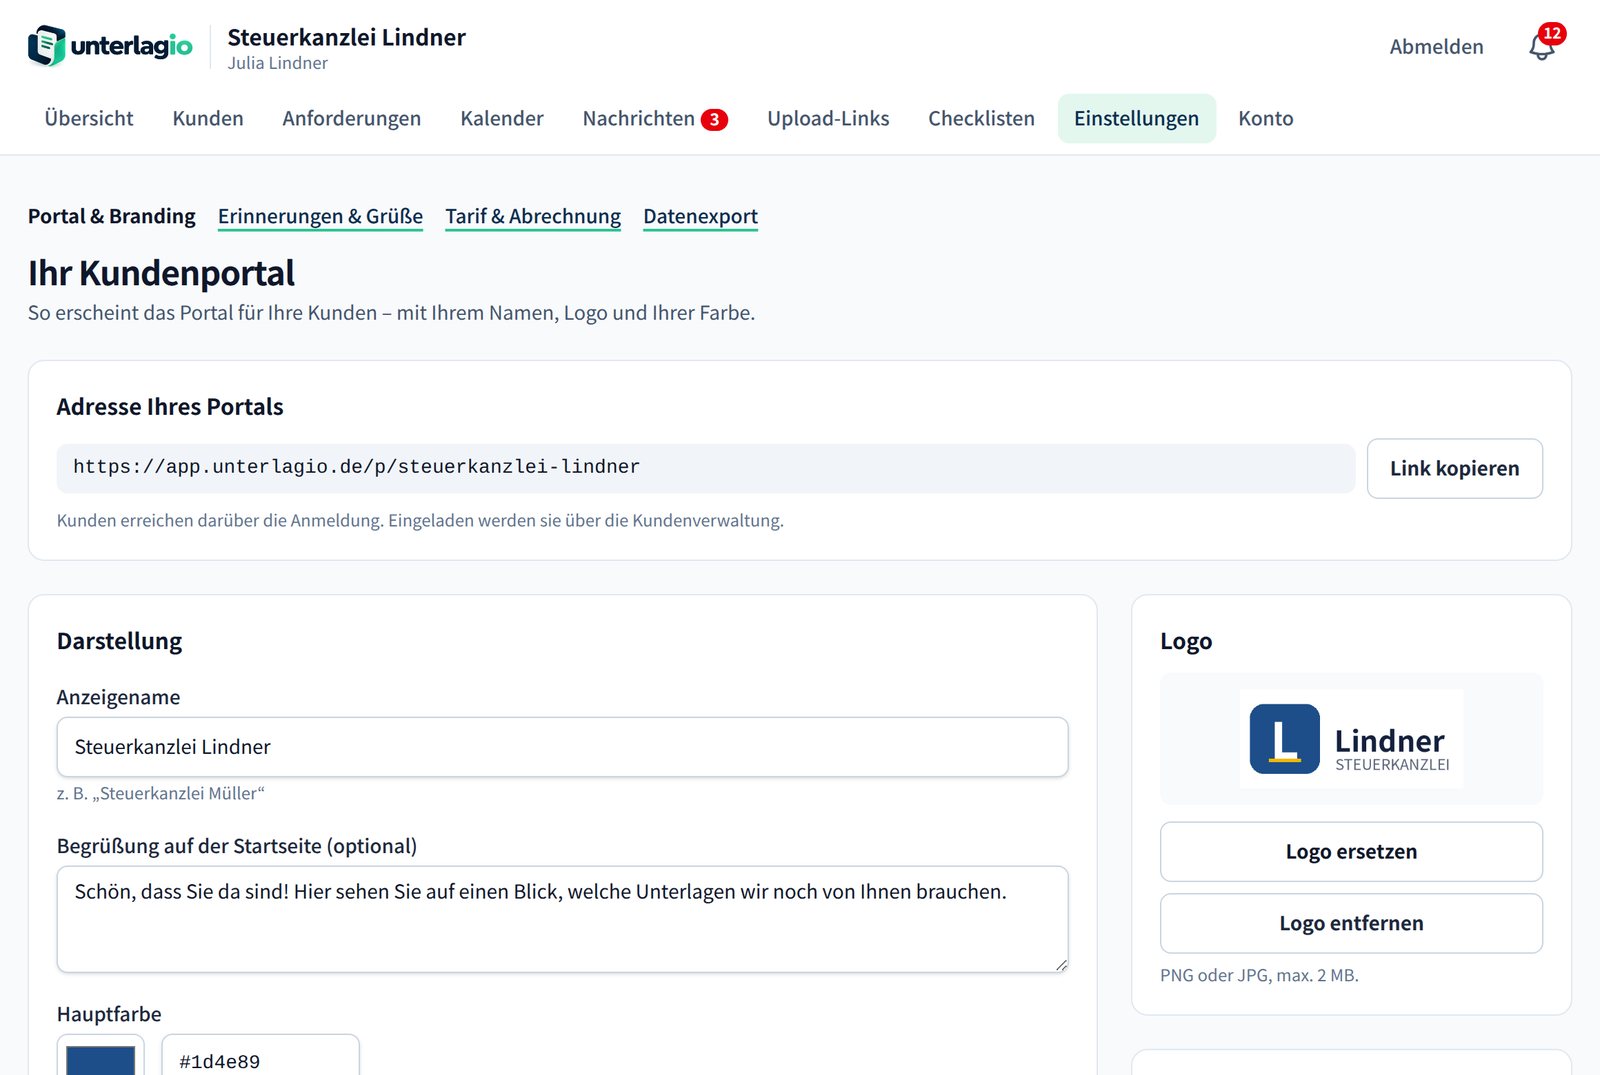Switch to the Anforderungen tab
The image size is (1600, 1075).
[352, 118]
